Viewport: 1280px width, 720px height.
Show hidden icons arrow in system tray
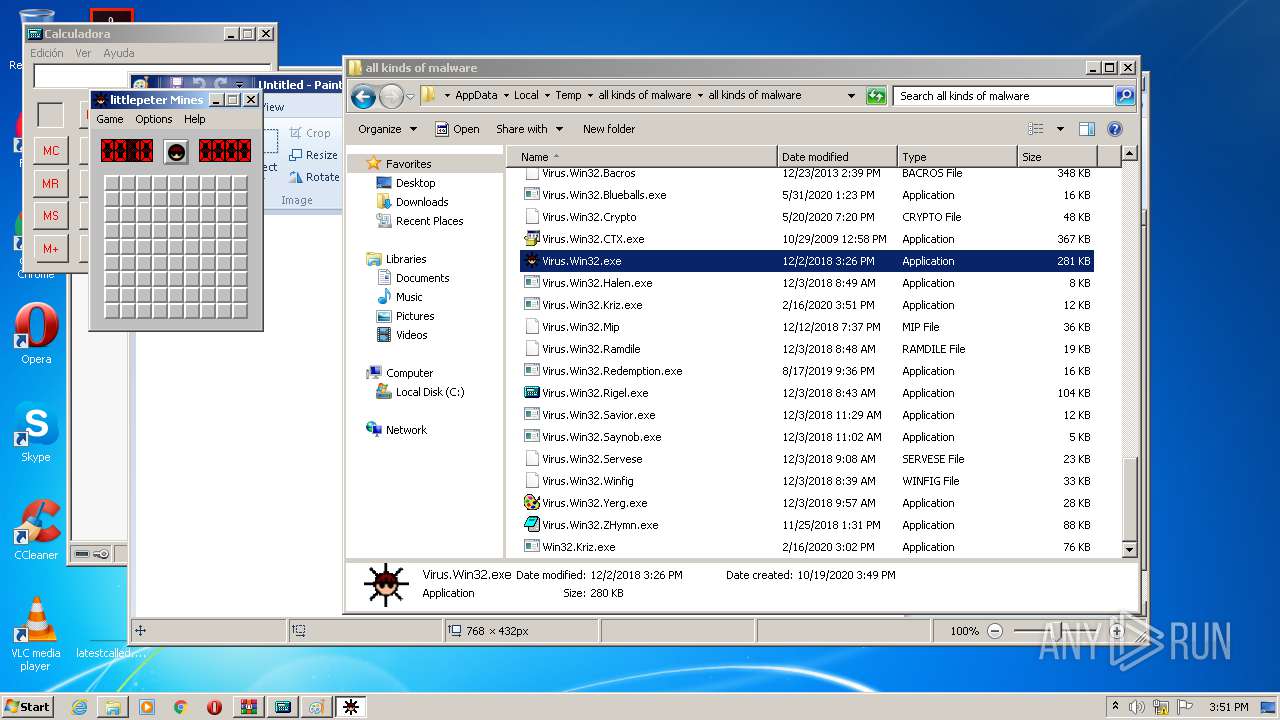pyautogui.click(x=1116, y=707)
